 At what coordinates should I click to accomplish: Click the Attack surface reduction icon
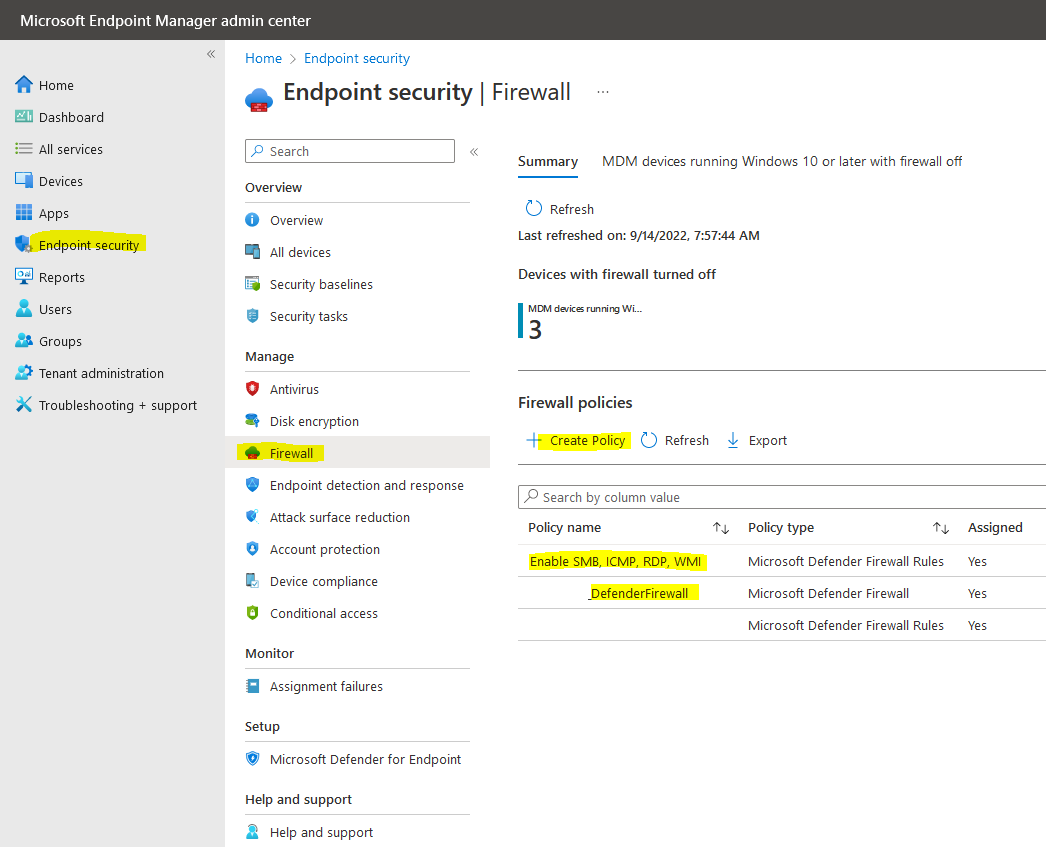(252, 517)
